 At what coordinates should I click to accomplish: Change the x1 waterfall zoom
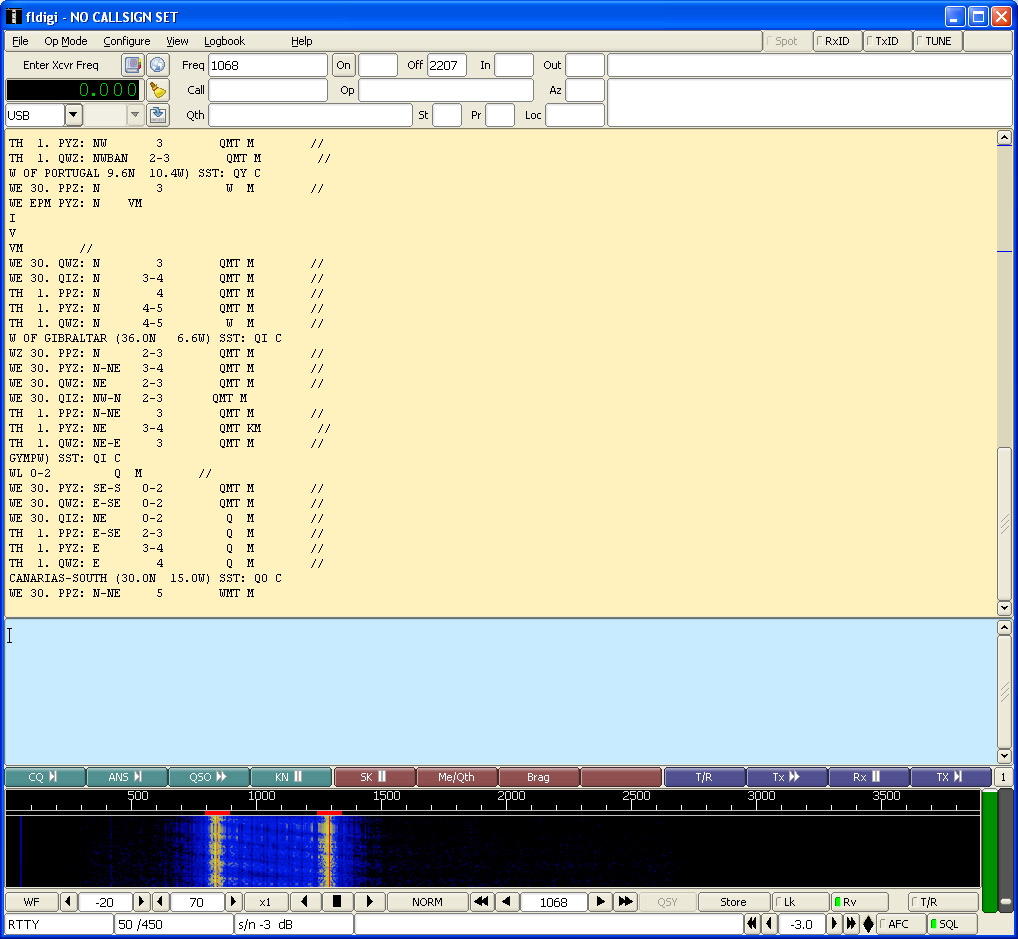coord(266,901)
